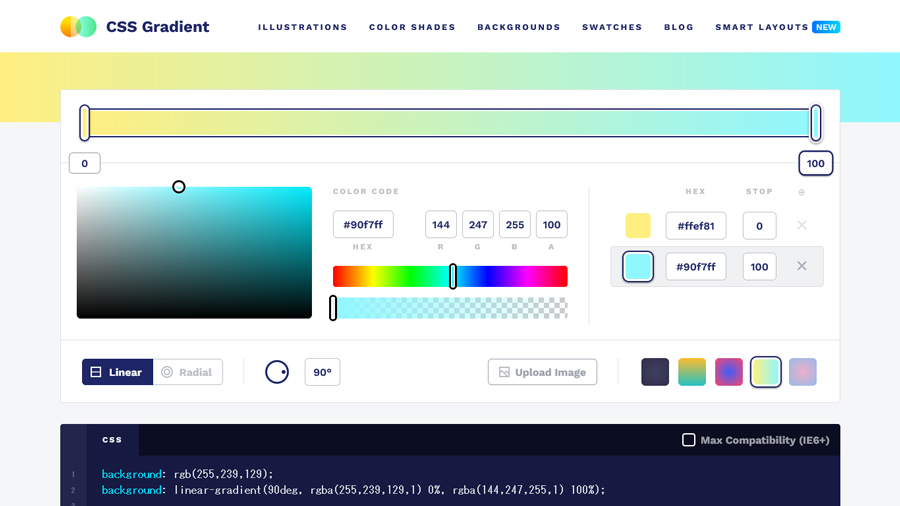The image size is (900, 506).
Task: Select Linear gradient type
Action: [x=117, y=372]
